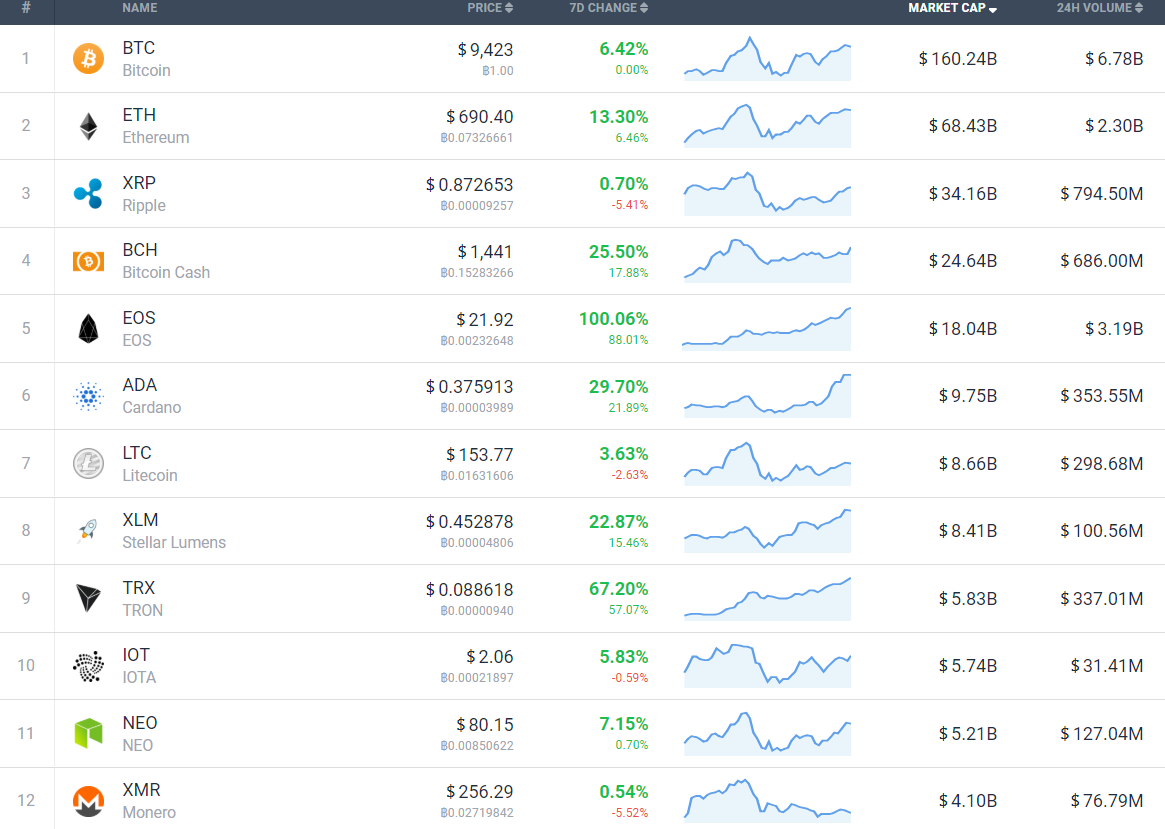Click the Bitcoin Cash logo
The image size is (1165, 829).
88,261
